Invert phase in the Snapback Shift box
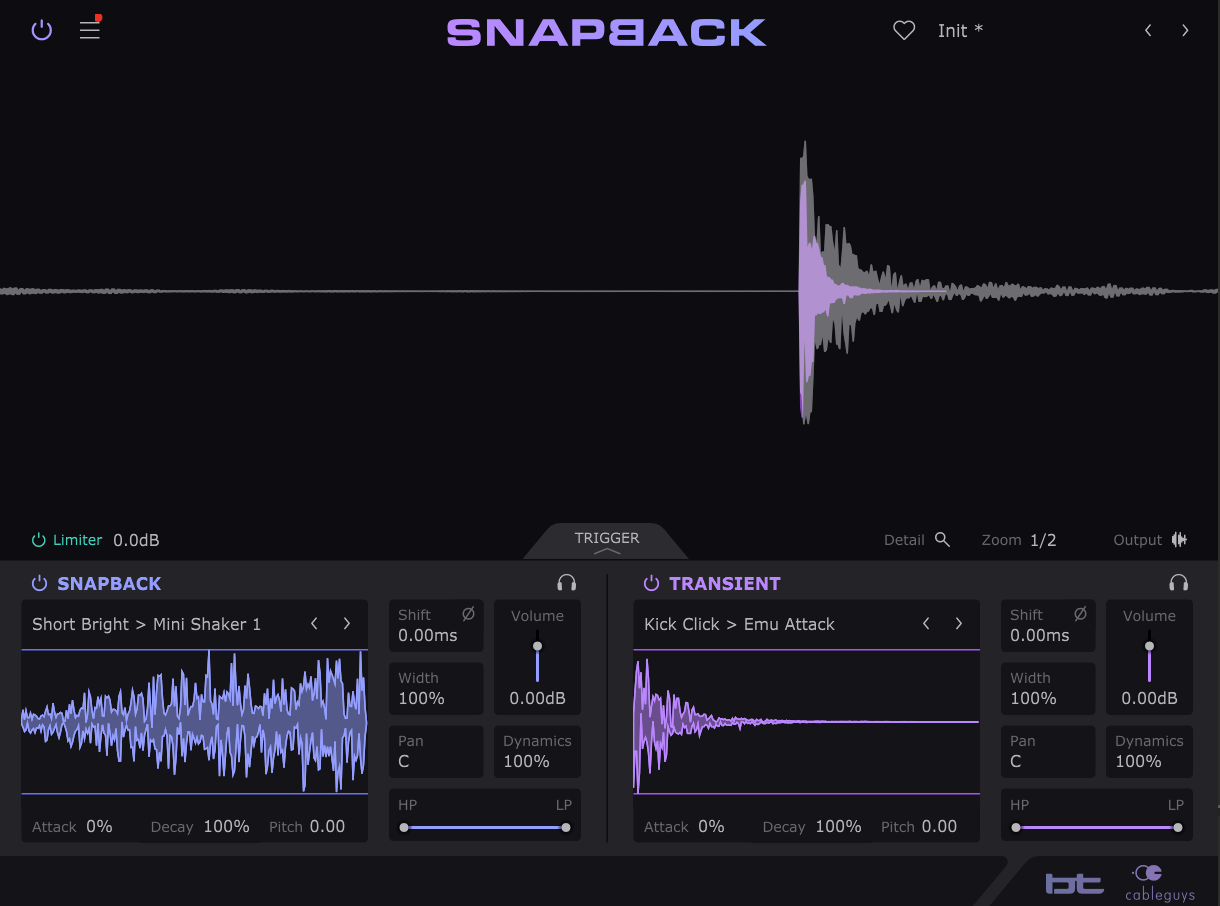This screenshot has height=906, width=1220. coord(468,615)
